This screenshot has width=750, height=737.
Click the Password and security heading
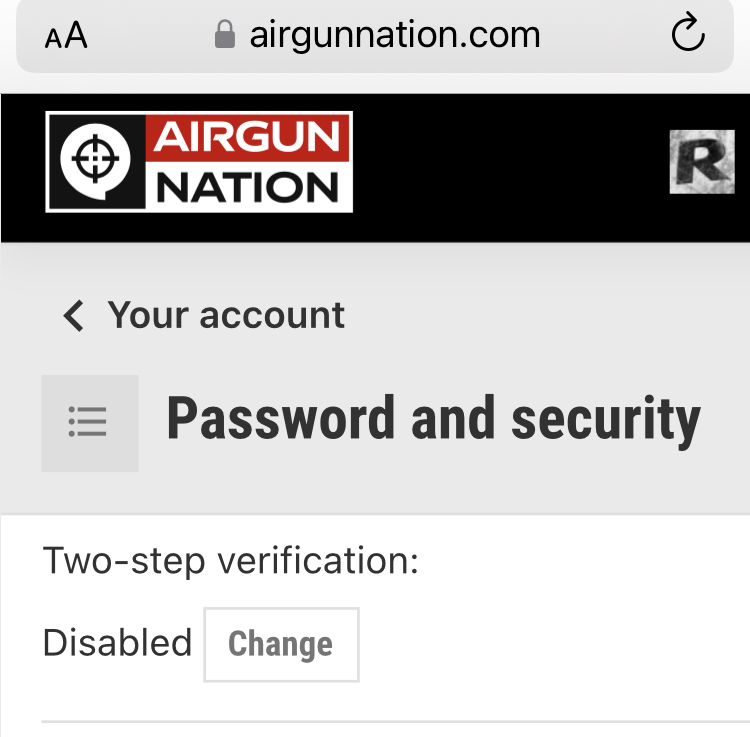(x=433, y=418)
